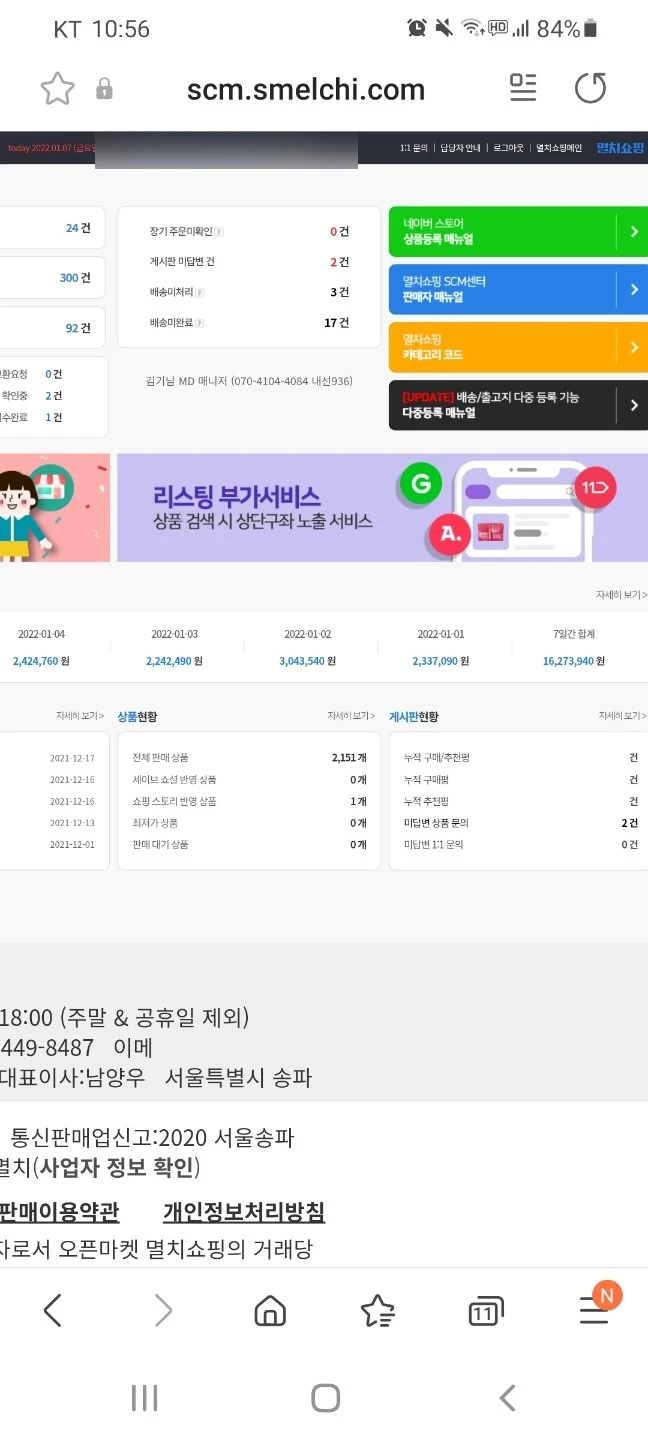This screenshot has width=648, height=1440.
Task: Open the browser home page icon
Action: point(270,1310)
